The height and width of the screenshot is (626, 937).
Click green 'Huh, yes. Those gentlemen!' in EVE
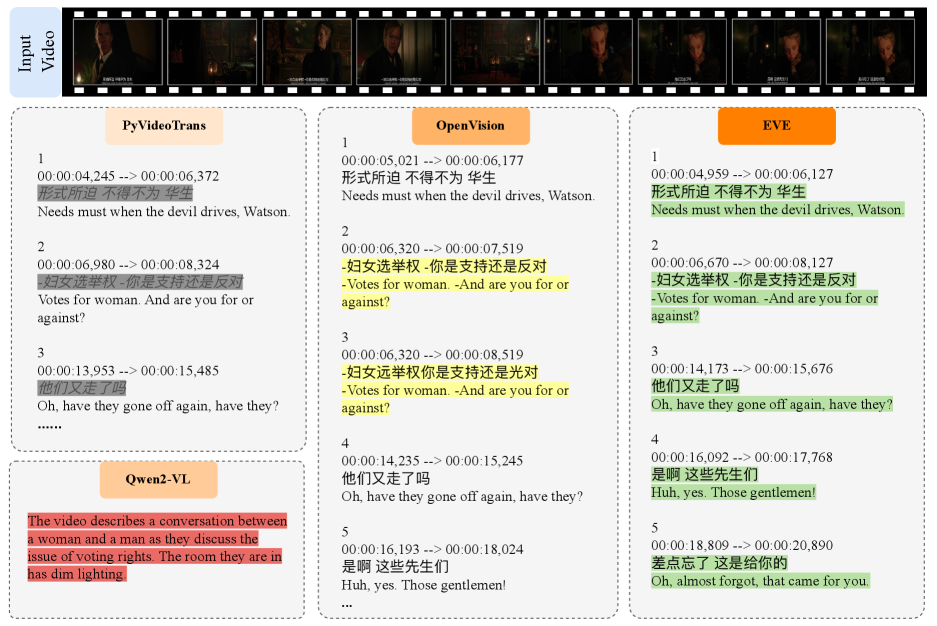[x=733, y=493]
